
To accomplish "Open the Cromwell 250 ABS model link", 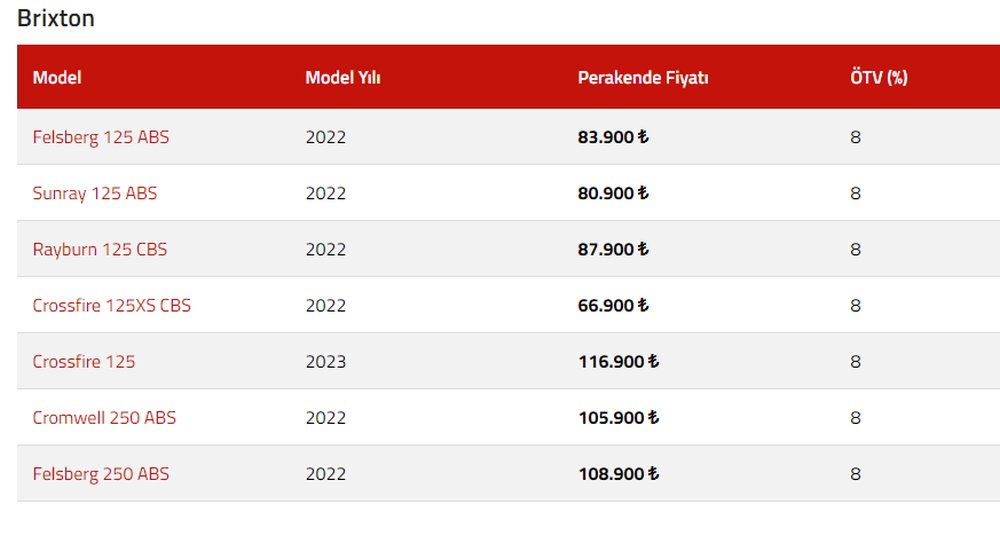I will point(104,418).
